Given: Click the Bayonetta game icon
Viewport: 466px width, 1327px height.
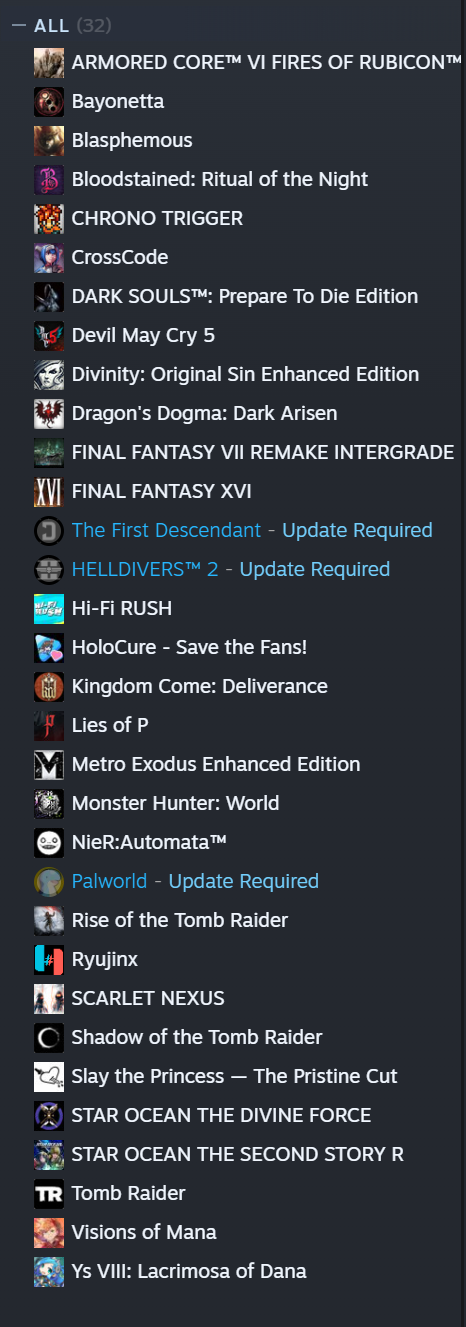Looking at the screenshot, I should tap(49, 101).
